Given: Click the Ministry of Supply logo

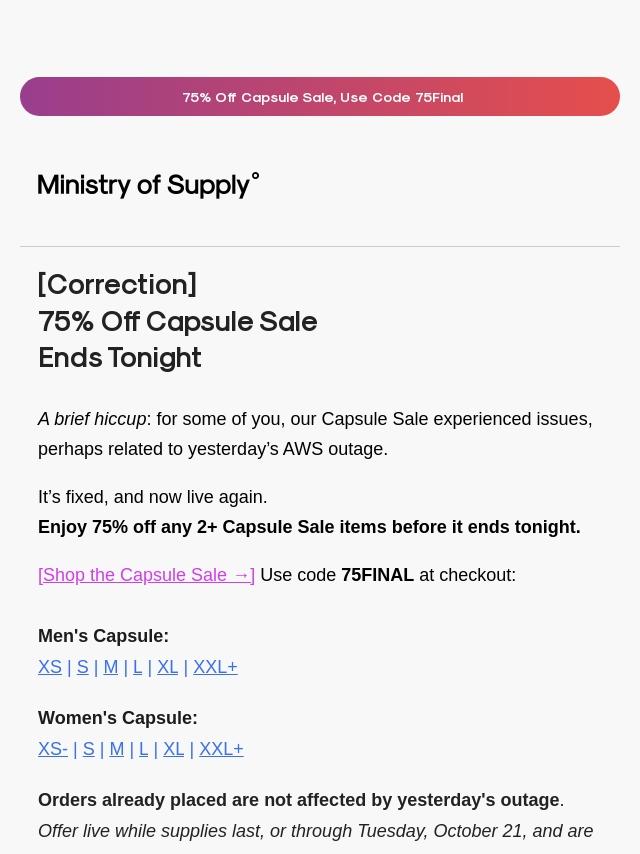Looking at the screenshot, I should click(x=148, y=185).
